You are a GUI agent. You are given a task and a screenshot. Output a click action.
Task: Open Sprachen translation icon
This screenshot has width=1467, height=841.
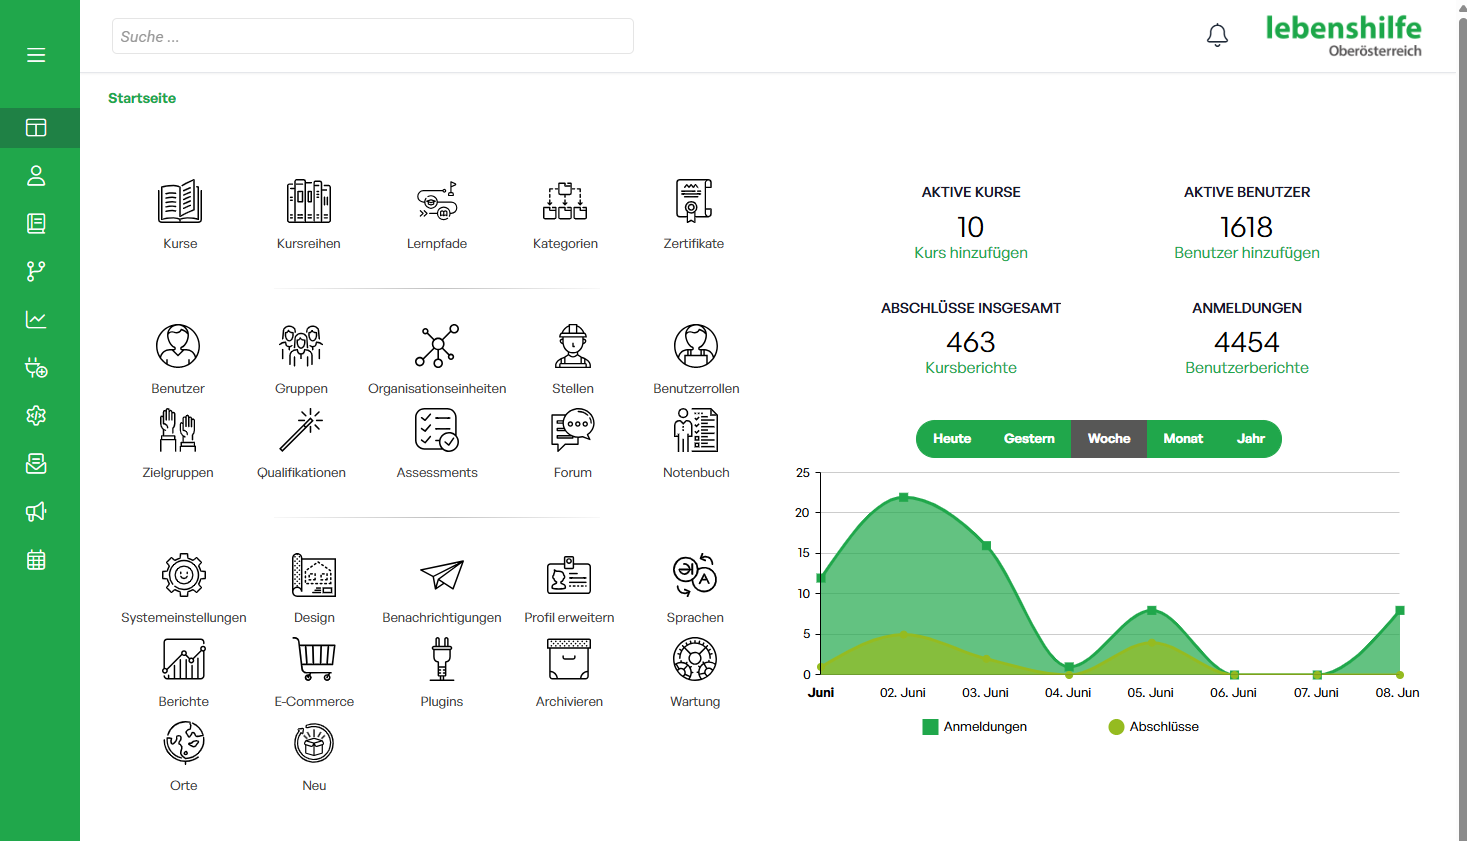(x=695, y=575)
